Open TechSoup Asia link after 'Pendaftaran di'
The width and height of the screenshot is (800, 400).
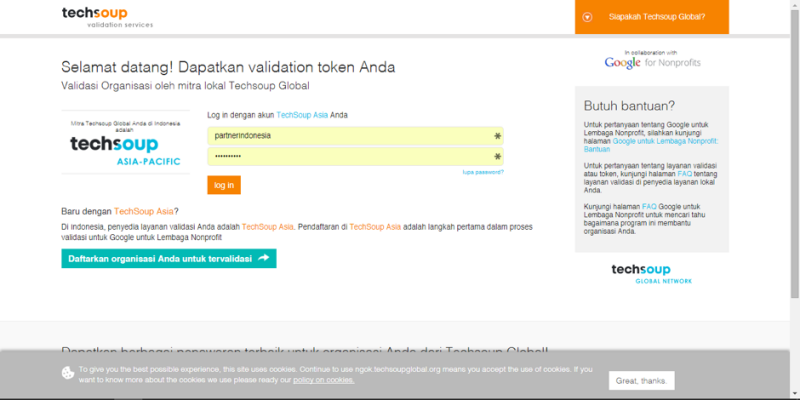coord(375,227)
